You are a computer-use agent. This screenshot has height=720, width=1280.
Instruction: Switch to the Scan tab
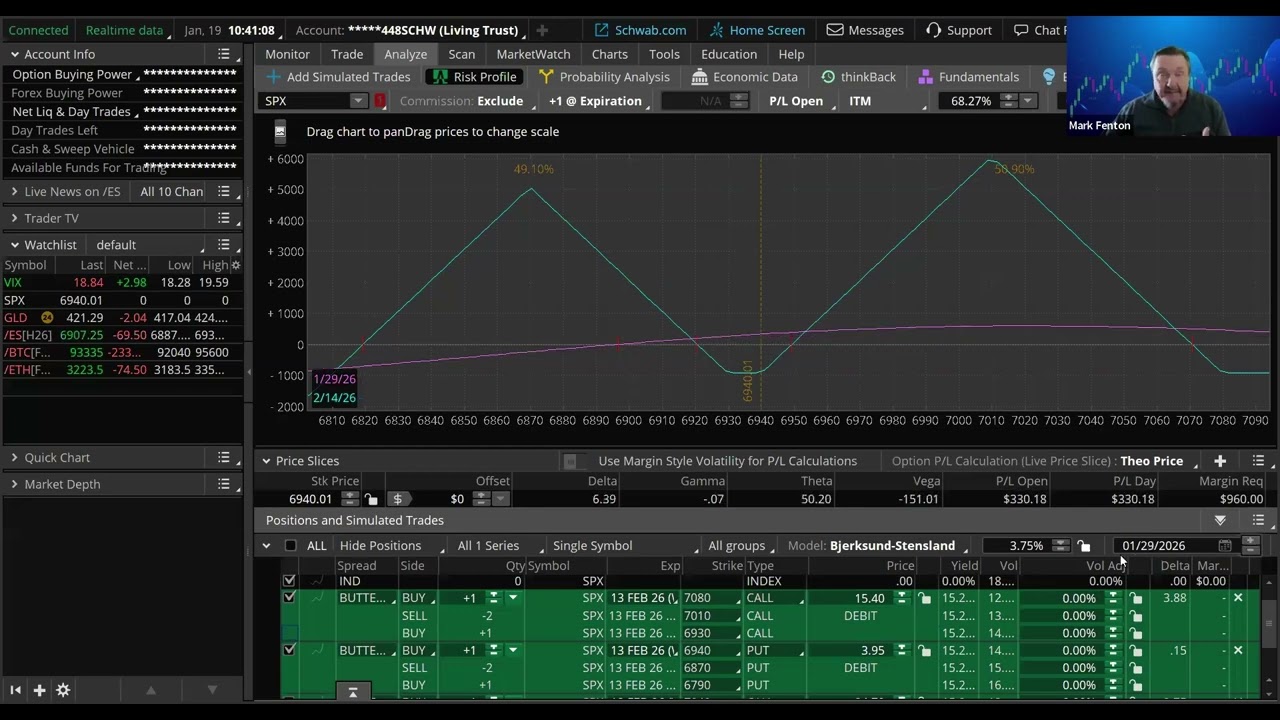462,54
